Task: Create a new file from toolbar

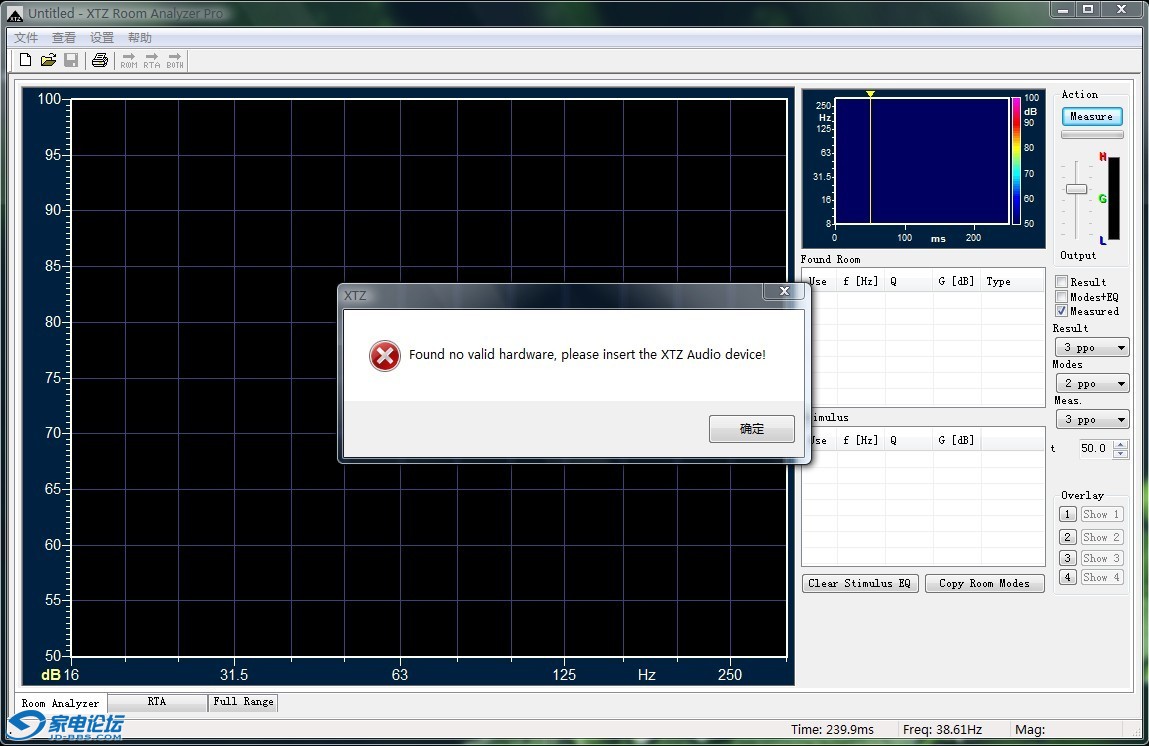Action: [x=25, y=60]
